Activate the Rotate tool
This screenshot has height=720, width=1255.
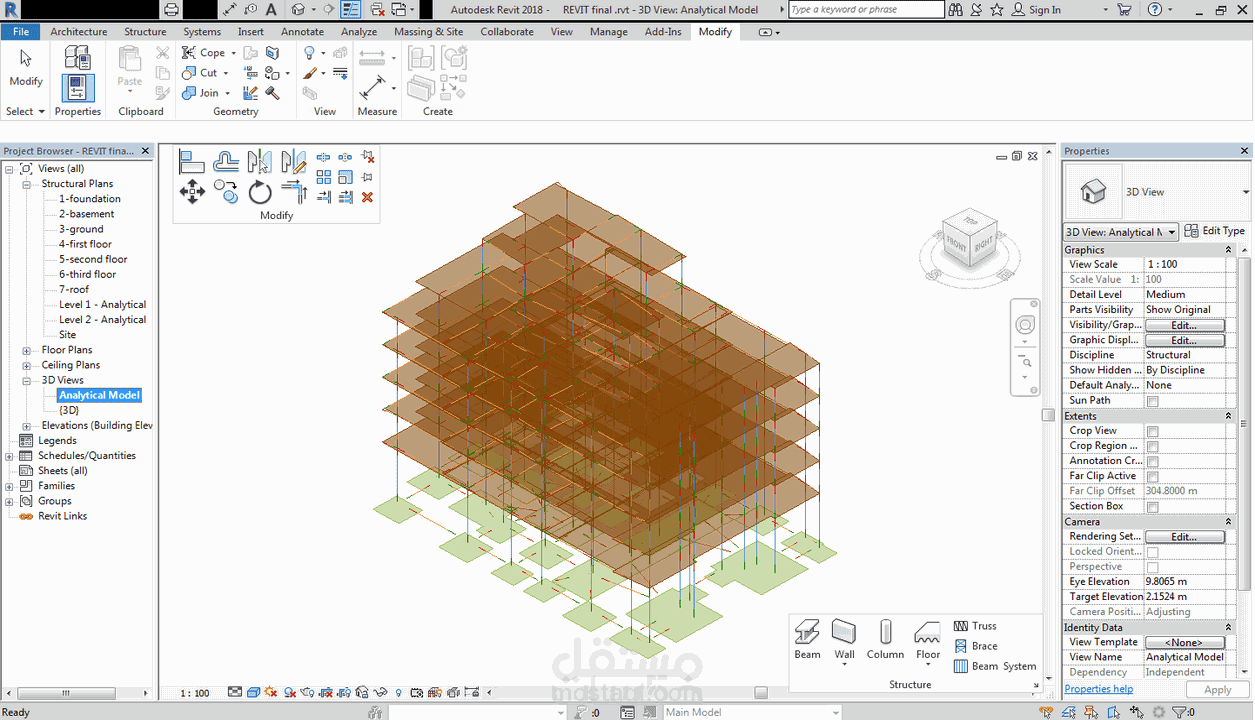pos(260,192)
